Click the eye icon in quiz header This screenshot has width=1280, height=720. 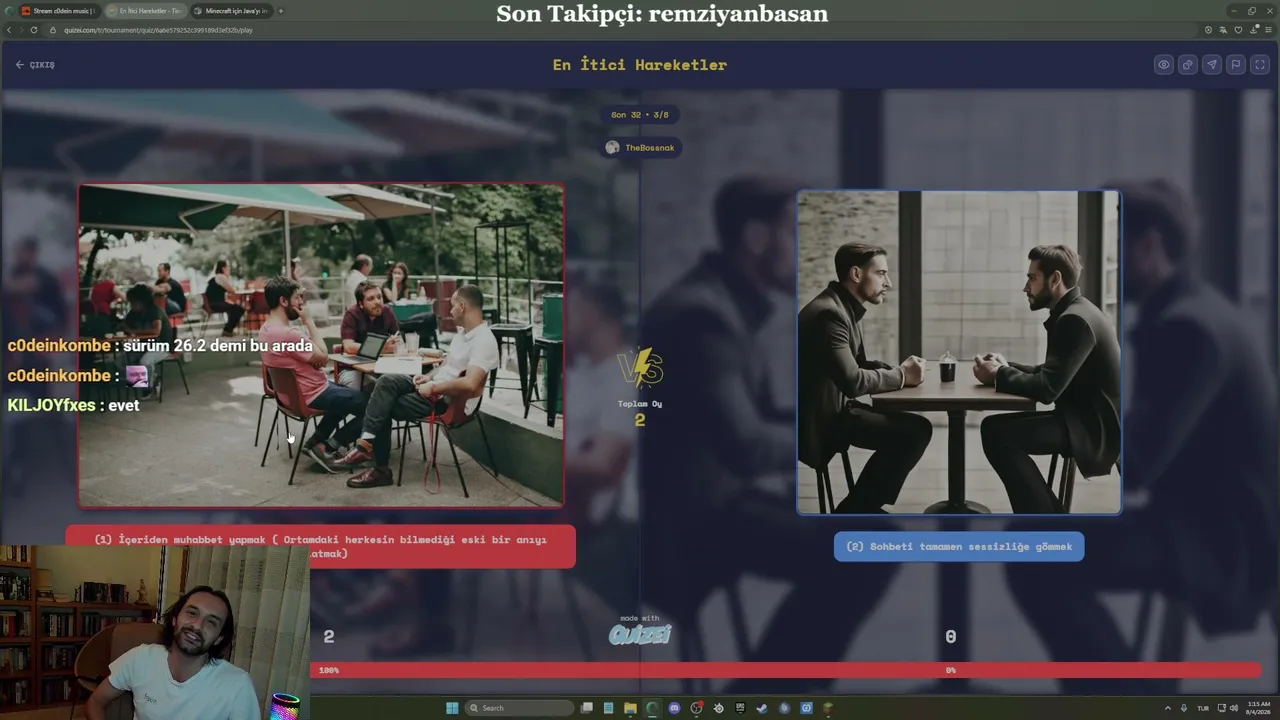1164,65
